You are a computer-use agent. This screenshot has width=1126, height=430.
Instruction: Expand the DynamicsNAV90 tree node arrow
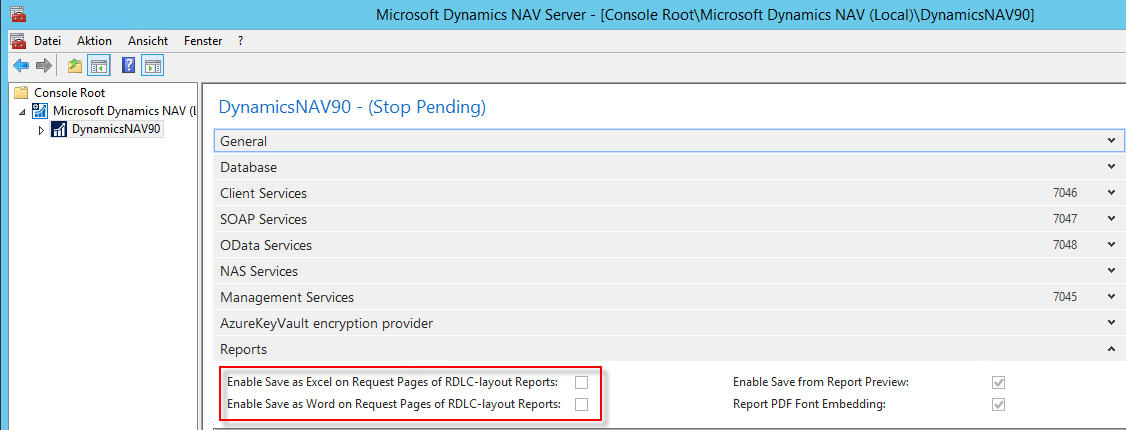coord(41,130)
